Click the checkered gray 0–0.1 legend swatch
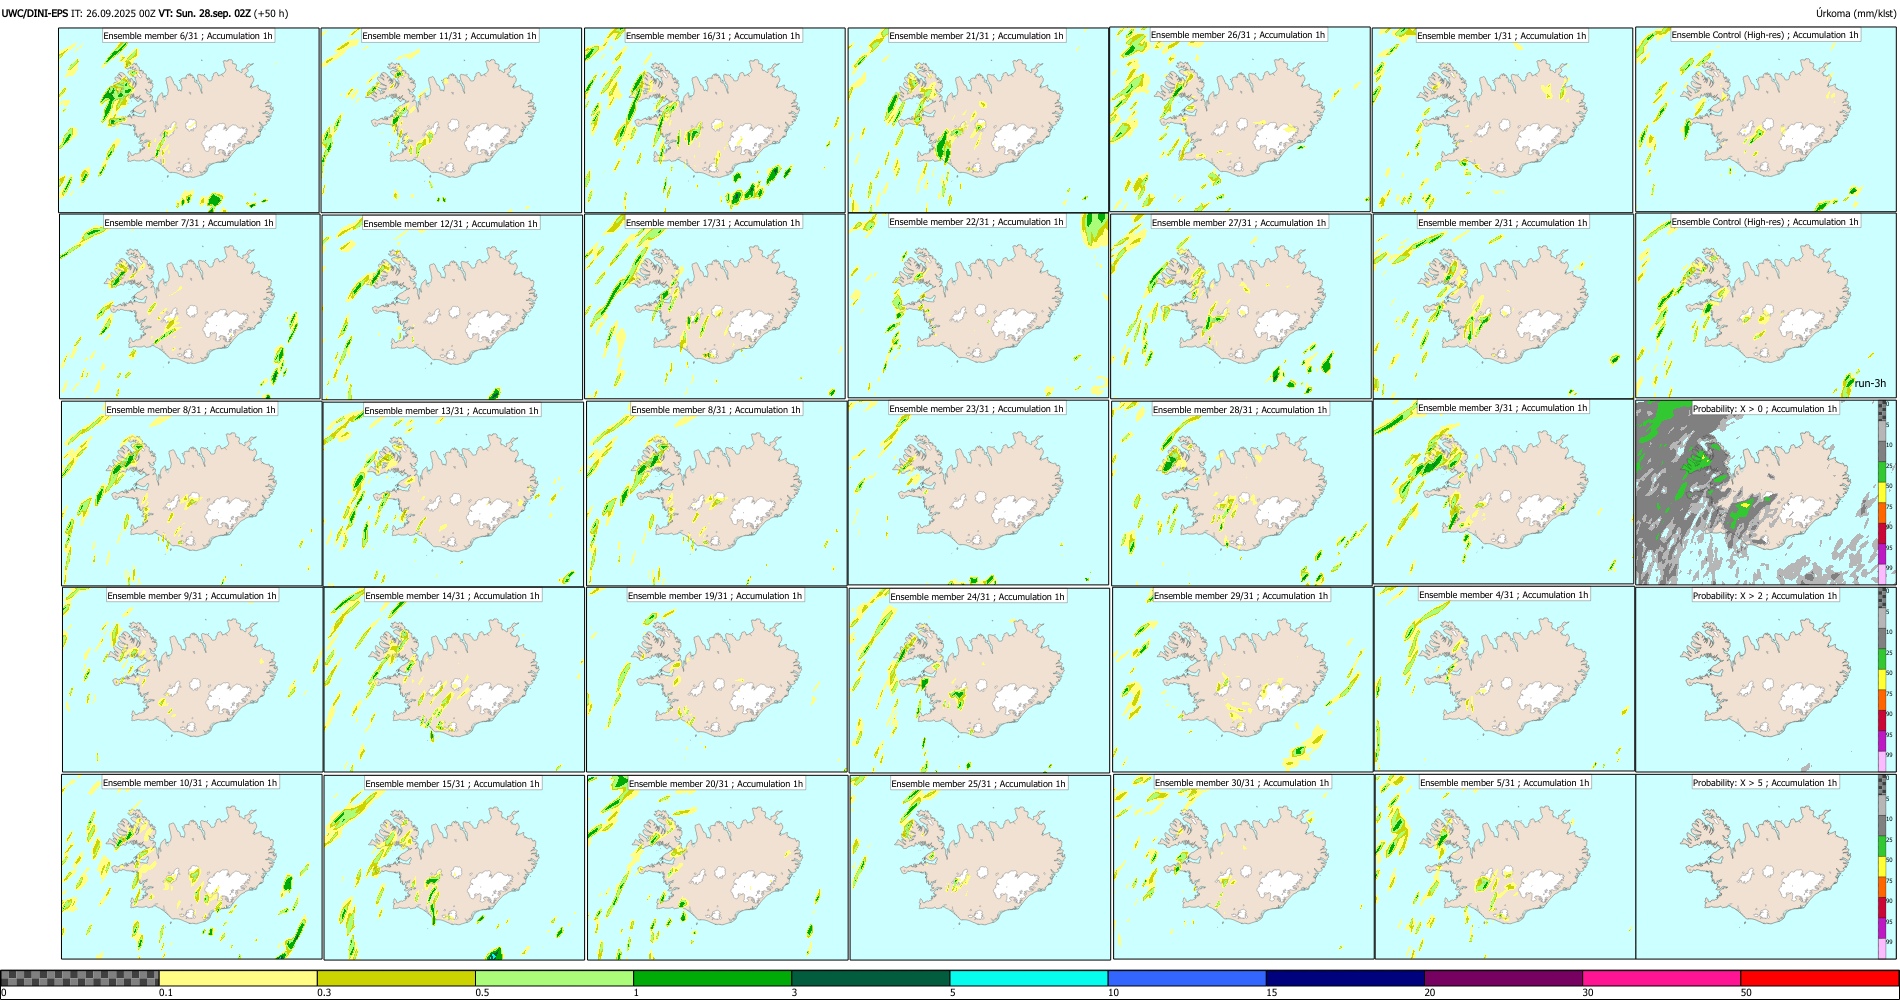The image size is (1900, 1000). coord(80,978)
